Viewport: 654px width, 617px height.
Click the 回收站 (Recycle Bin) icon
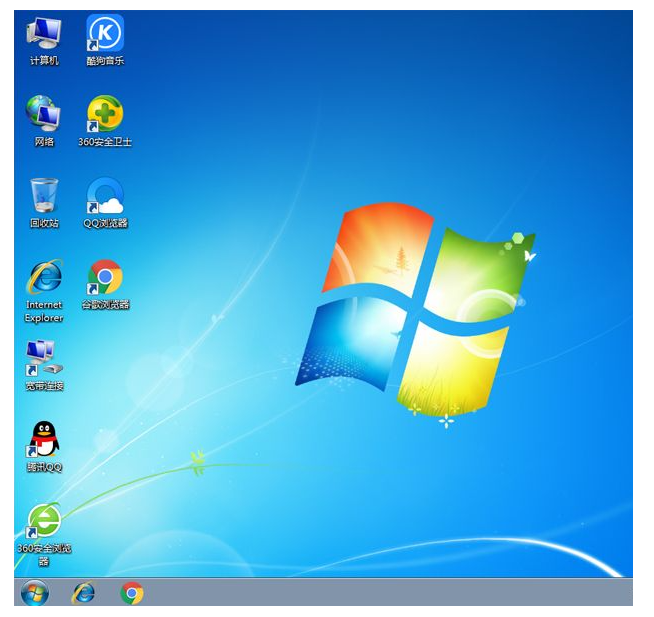click(x=44, y=196)
